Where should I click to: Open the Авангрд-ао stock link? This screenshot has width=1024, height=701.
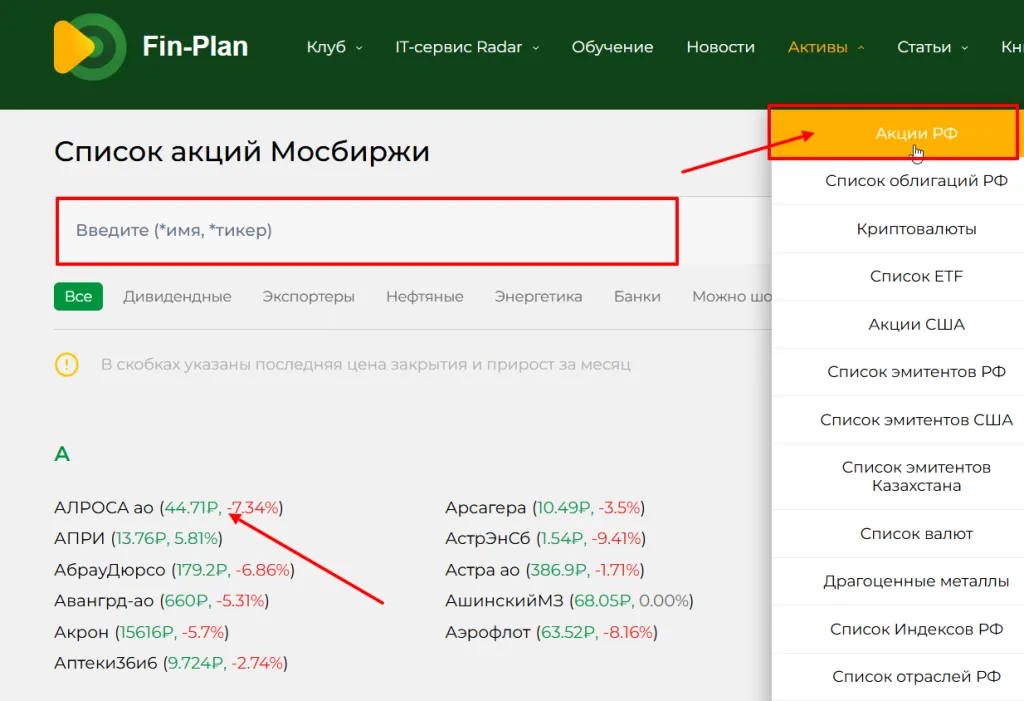(104, 600)
